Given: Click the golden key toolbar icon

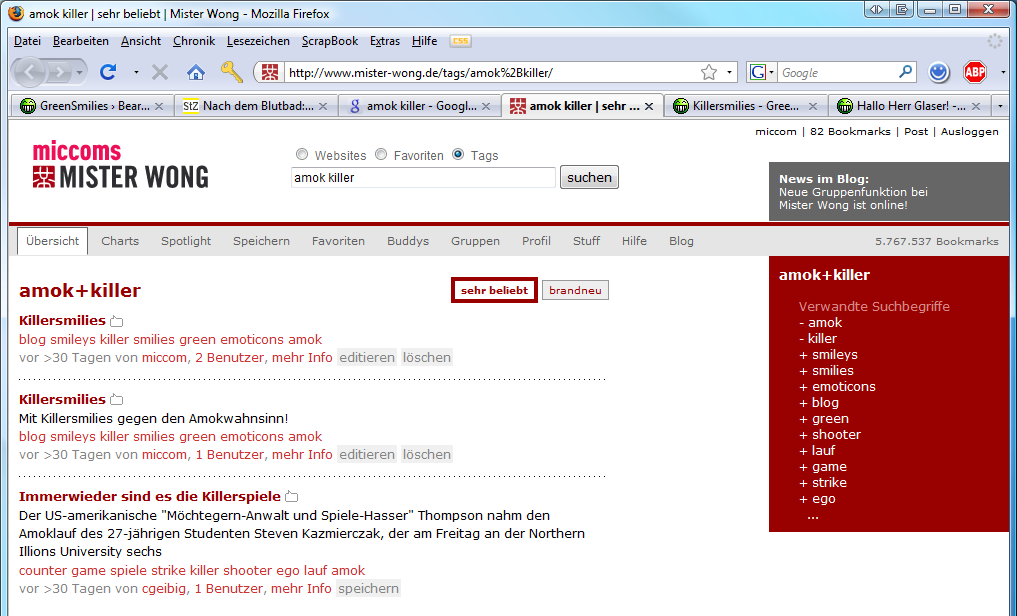Looking at the screenshot, I should coord(232,72).
